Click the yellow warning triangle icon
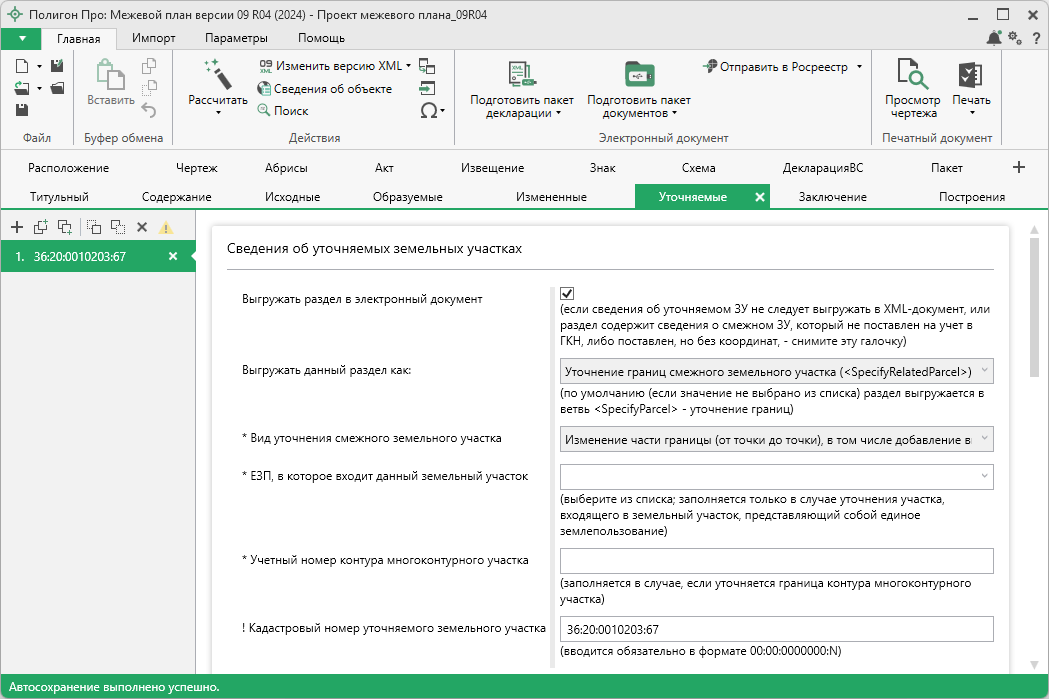Image resolution: width=1049 pixels, height=699 pixels. 166,227
